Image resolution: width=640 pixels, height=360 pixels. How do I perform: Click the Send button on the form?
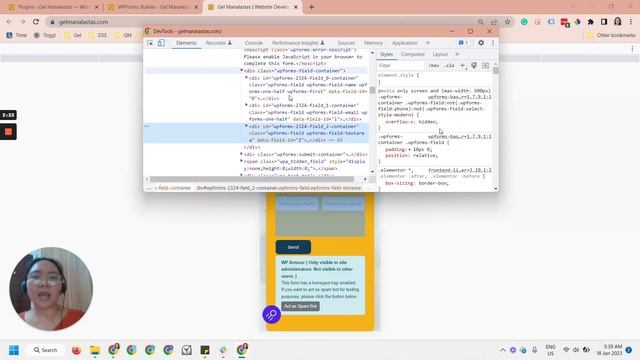click(x=293, y=247)
